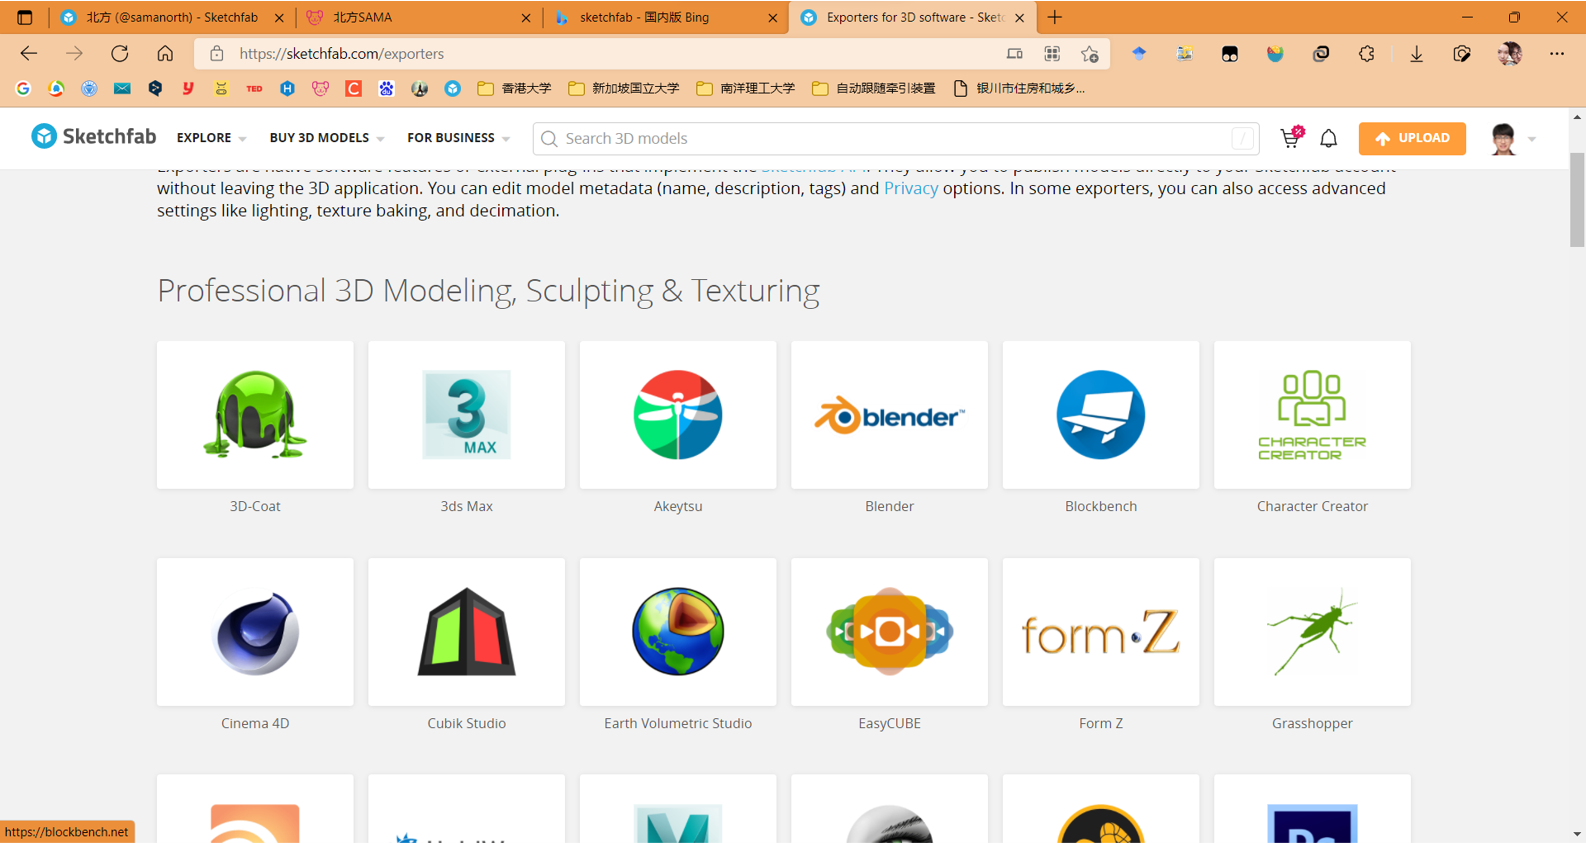
Task: Click the Sketchfab logo
Action: (94, 137)
